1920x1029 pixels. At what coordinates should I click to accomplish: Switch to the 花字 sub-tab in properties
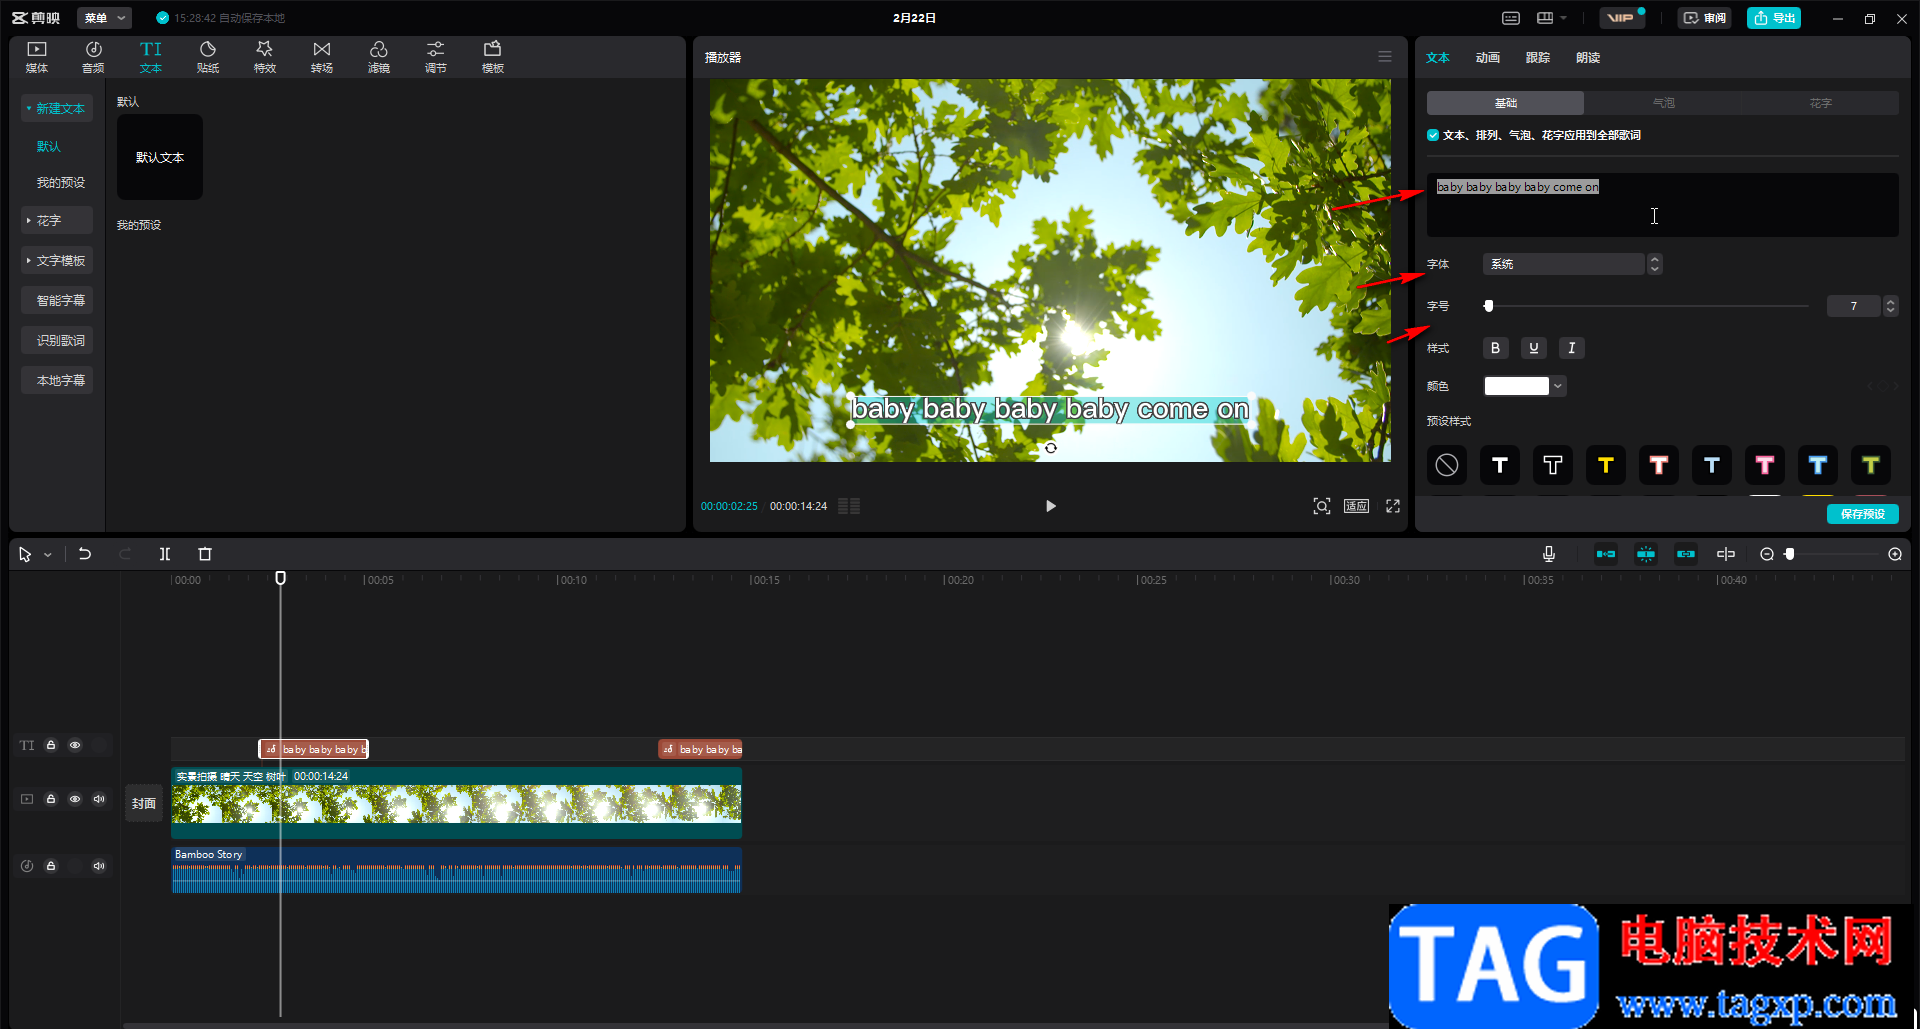pos(1820,103)
